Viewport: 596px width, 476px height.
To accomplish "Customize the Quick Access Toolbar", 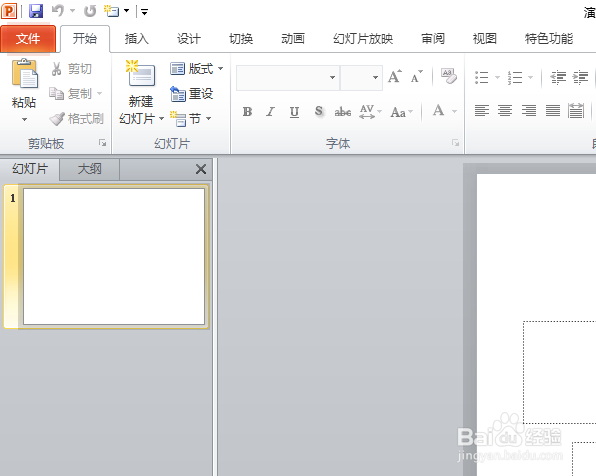I will (x=144, y=12).
